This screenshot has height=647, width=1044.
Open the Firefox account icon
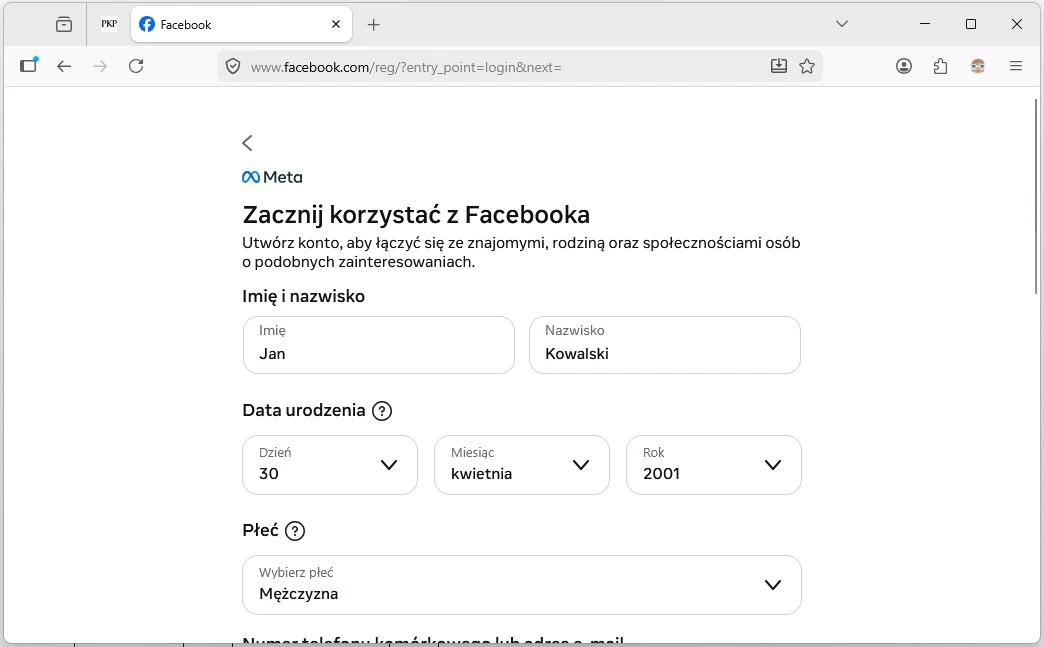pyautogui.click(x=903, y=66)
